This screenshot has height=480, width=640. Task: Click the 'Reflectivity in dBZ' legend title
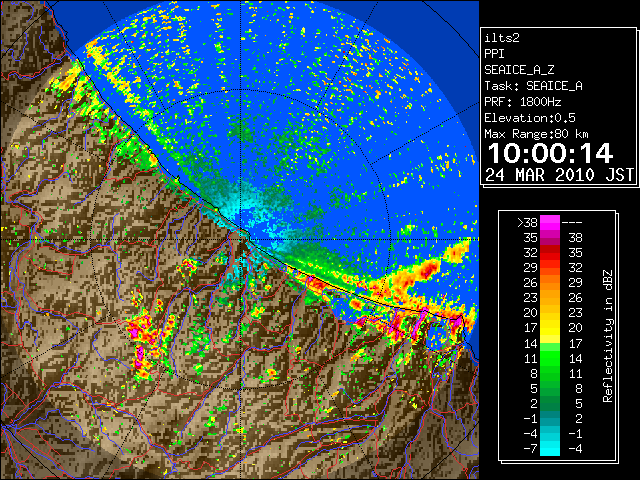tap(608, 336)
